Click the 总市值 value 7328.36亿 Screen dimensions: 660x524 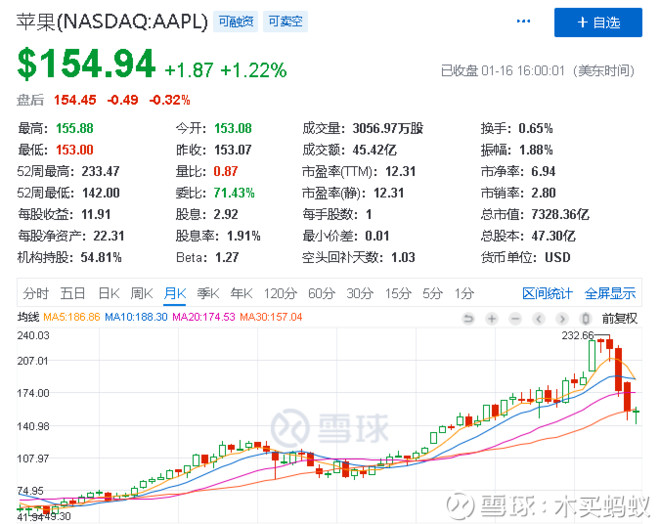point(560,214)
